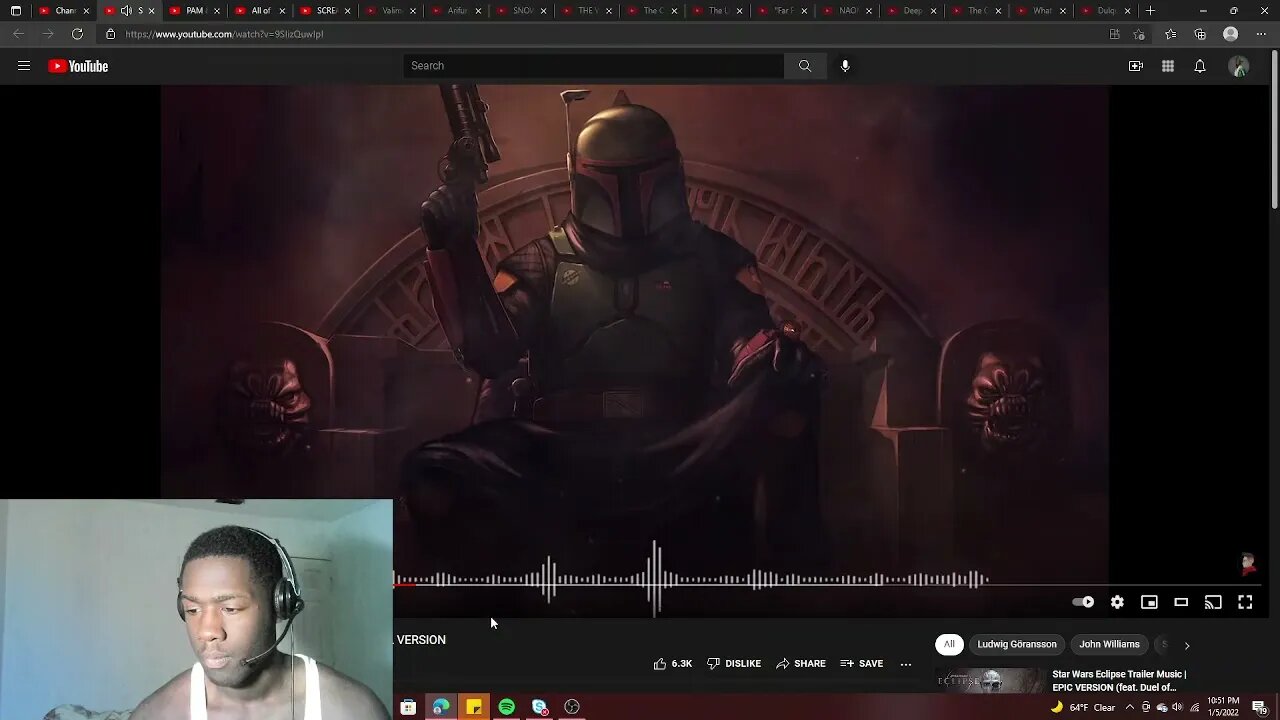Enter full screen video mode
This screenshot has height=720, width=1280.
click(1245, 602)
